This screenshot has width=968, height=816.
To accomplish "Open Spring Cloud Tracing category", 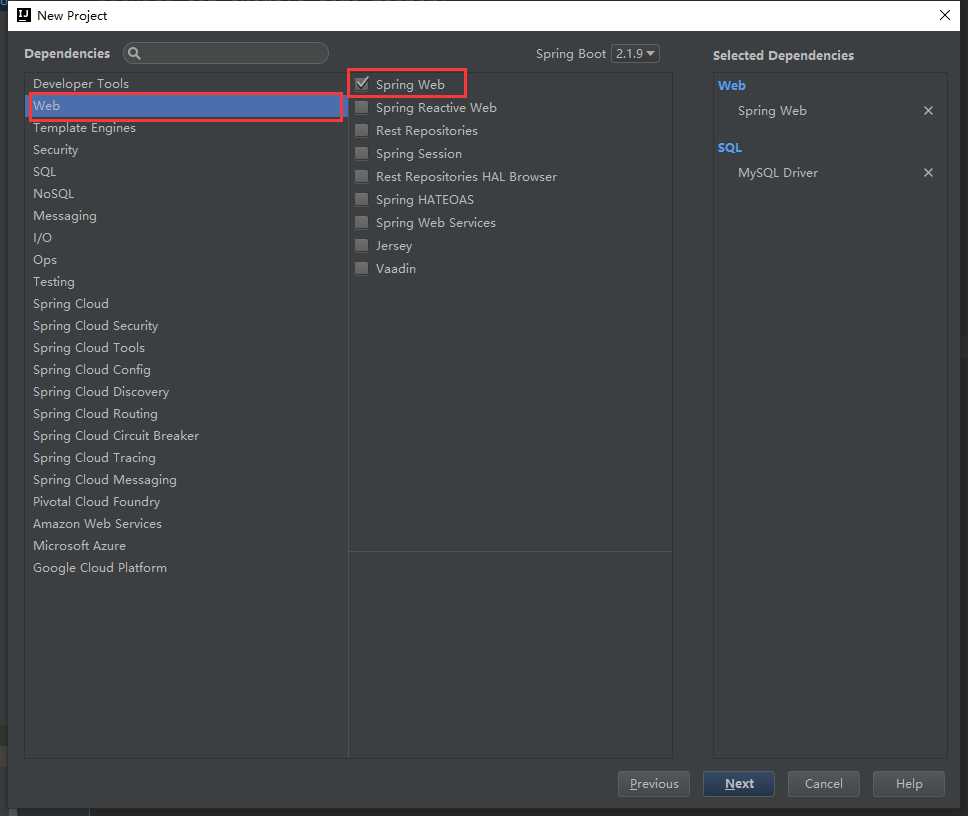I will tap(186, 458).
